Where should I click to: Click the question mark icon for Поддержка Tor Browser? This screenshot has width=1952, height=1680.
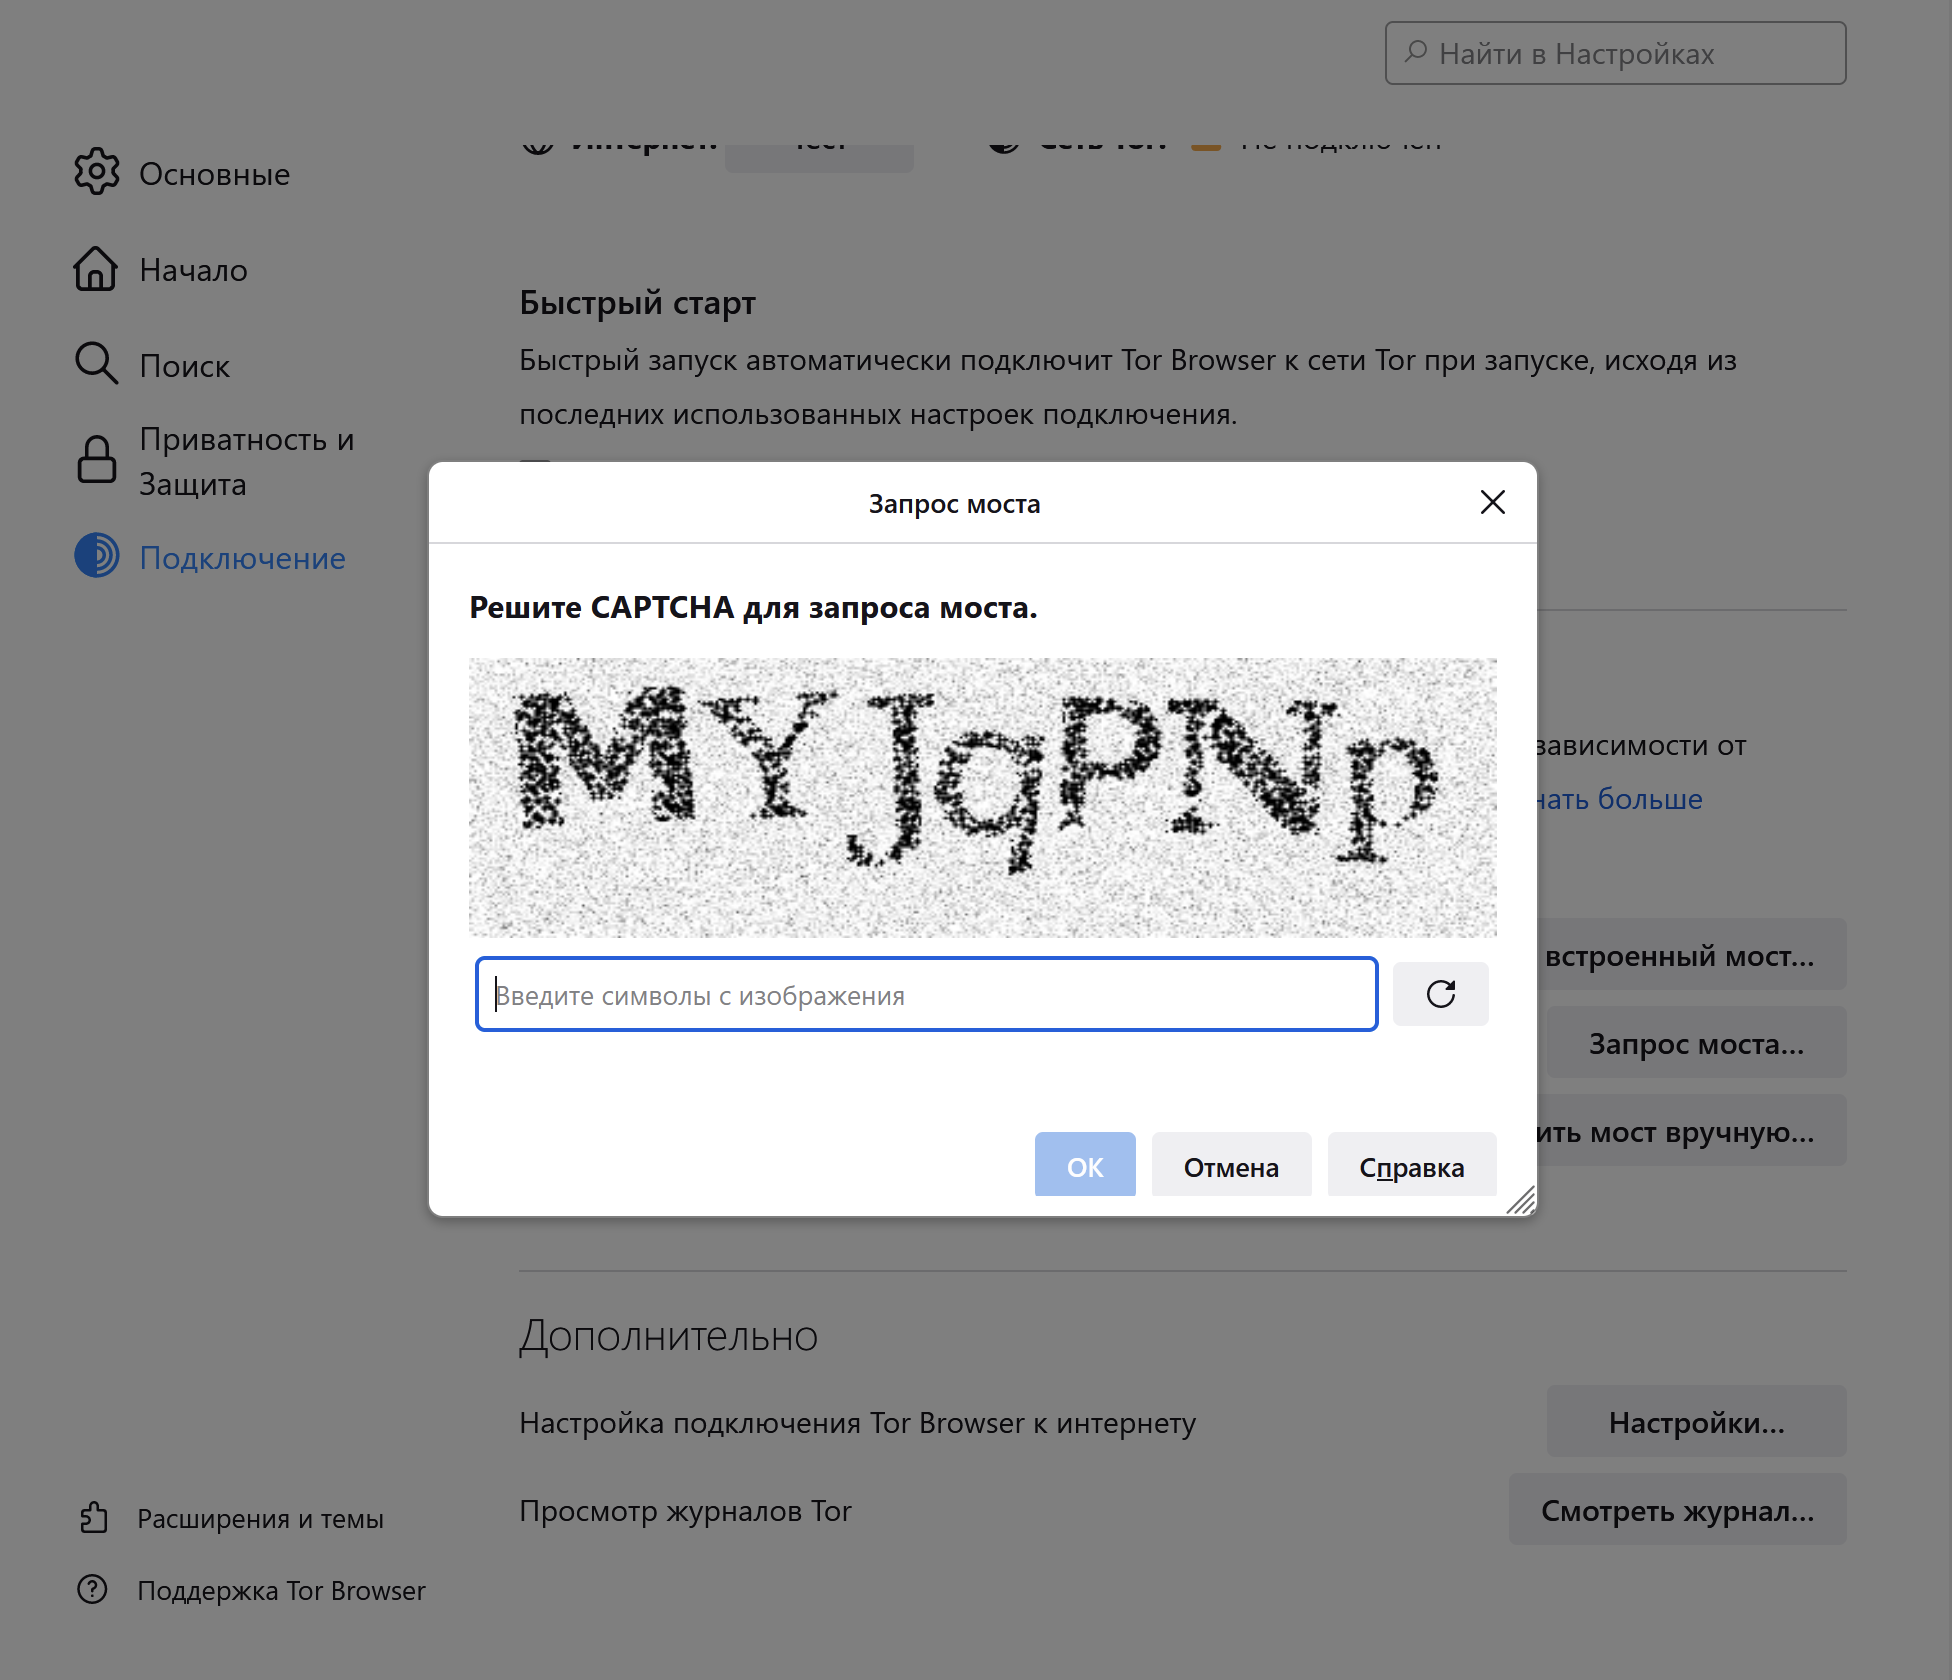point(93,1589)
